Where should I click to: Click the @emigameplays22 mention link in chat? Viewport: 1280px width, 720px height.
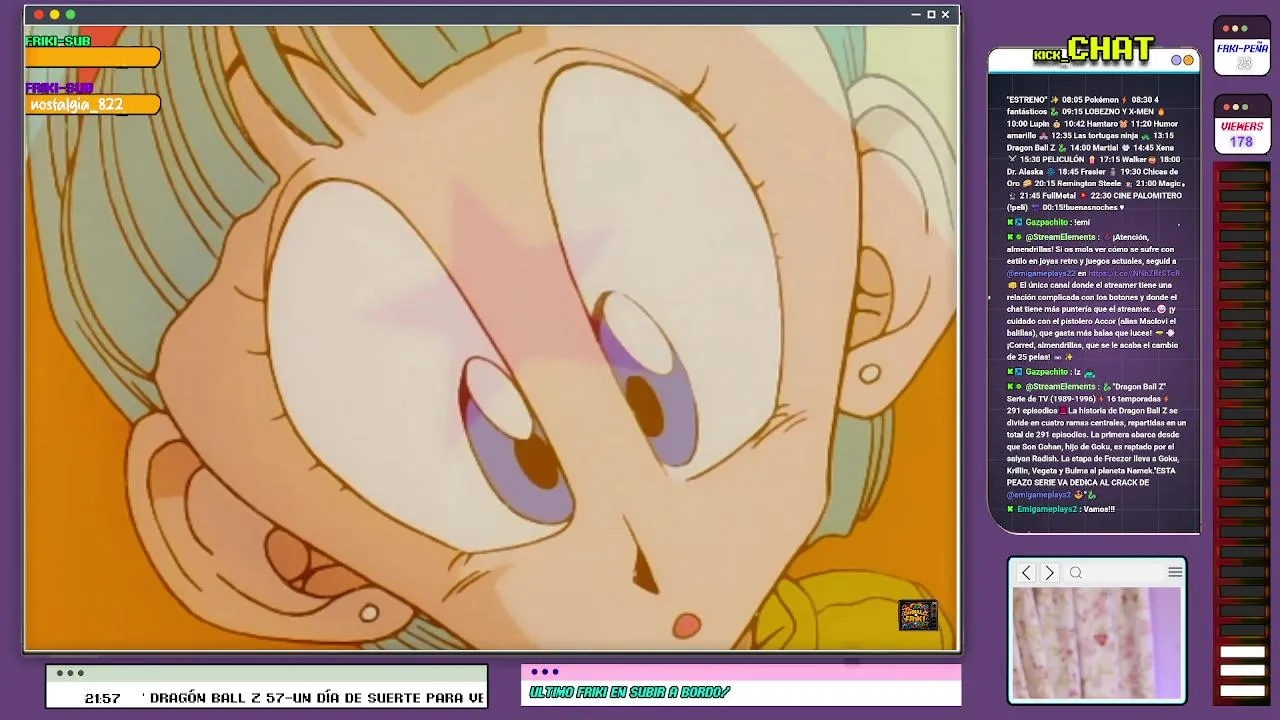click(x=1041, y=273)
